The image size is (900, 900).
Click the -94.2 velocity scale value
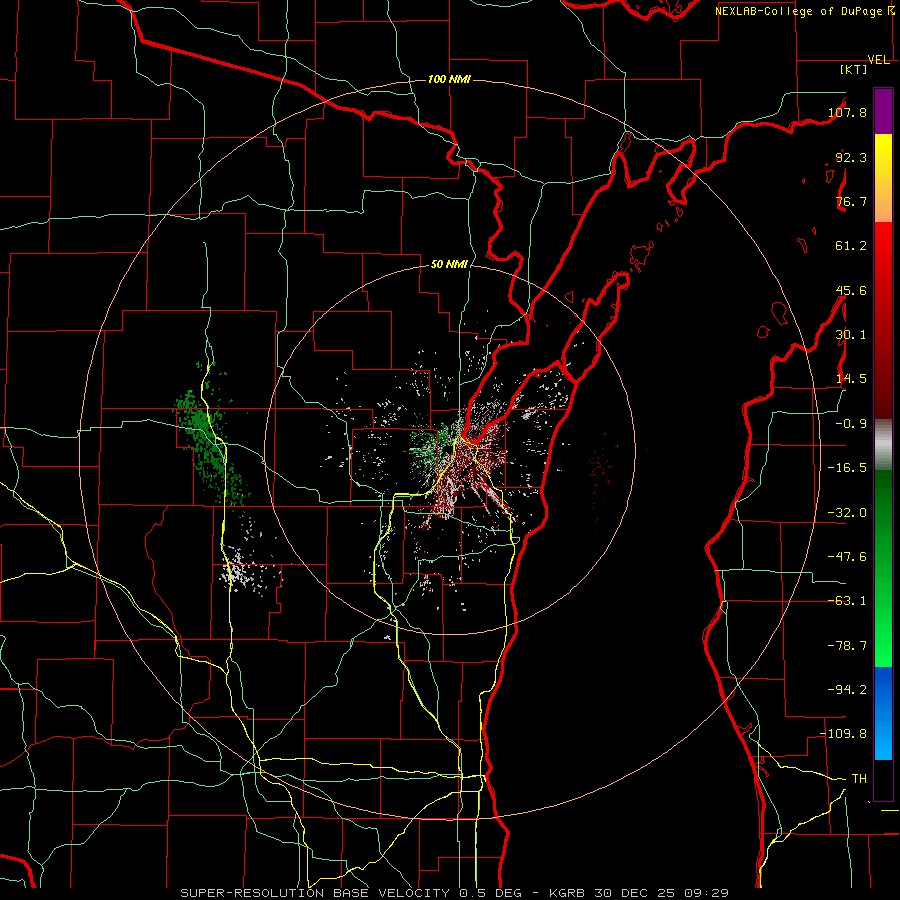coord(847,690)
